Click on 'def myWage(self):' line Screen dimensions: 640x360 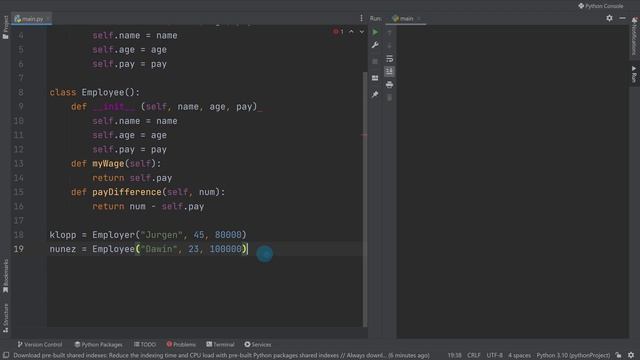pyautogui.click(x=116, y=164)
